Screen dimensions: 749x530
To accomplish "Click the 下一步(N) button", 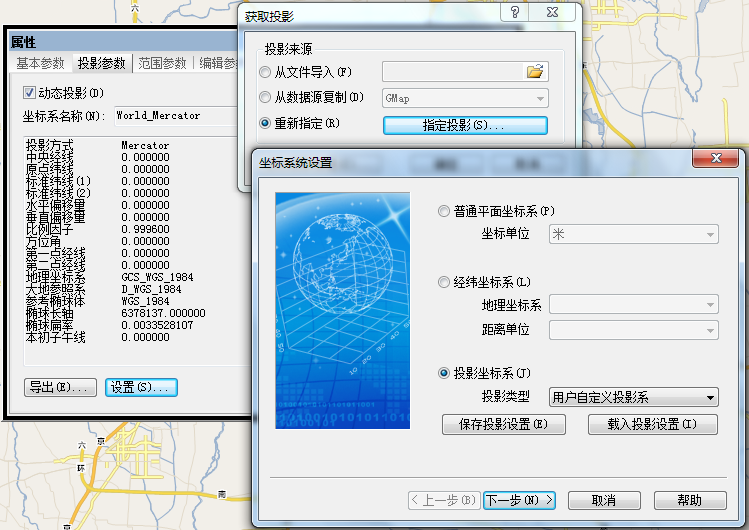I will (519, 500).
